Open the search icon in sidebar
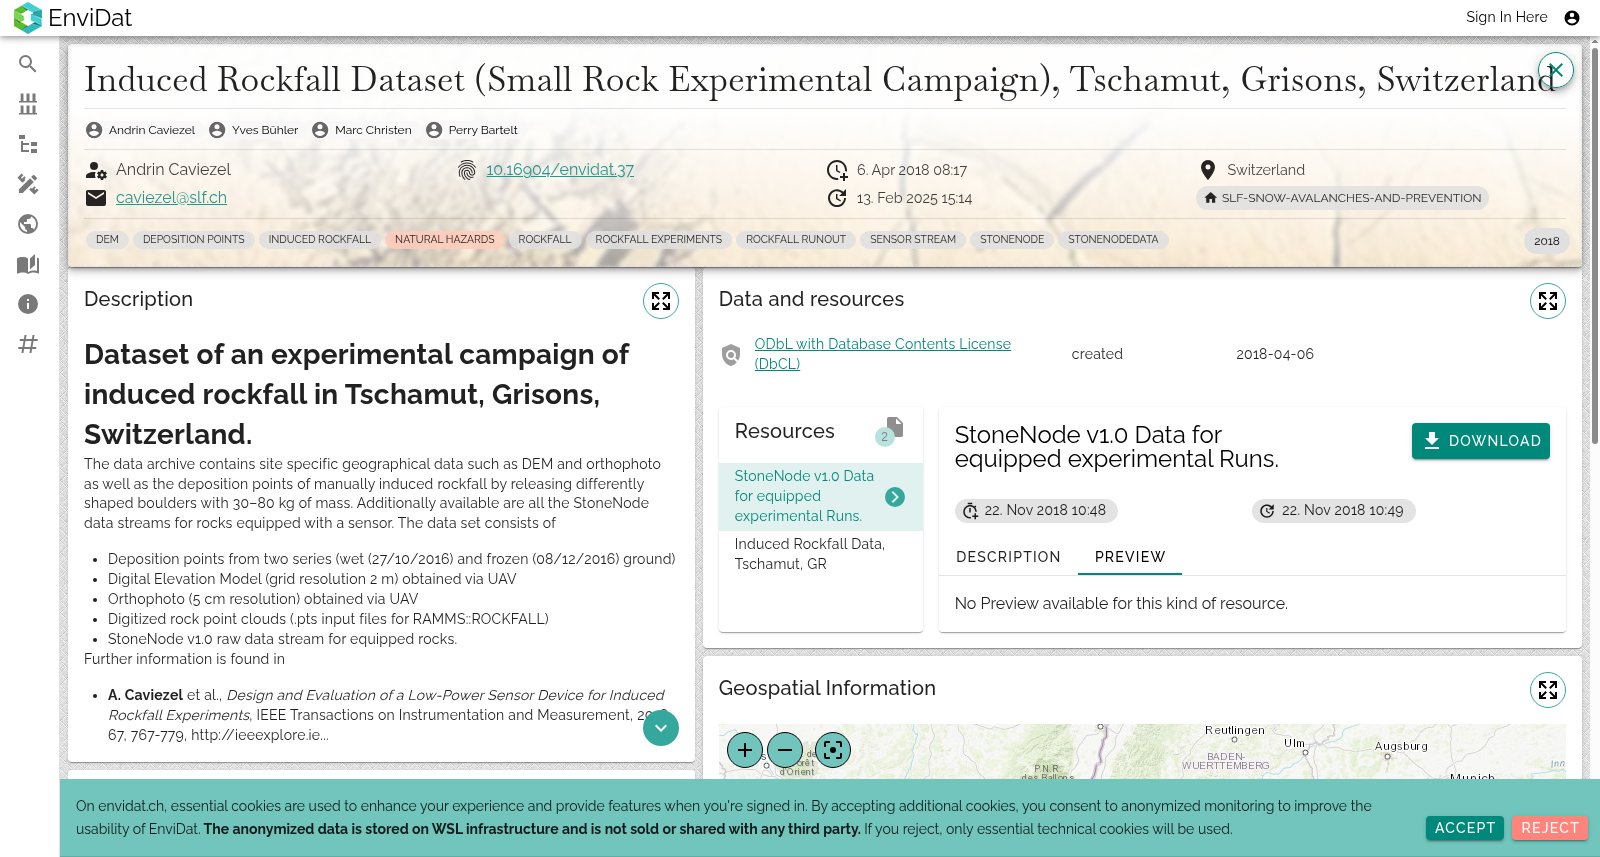The image size is (1600, 857). click(28, 64)
